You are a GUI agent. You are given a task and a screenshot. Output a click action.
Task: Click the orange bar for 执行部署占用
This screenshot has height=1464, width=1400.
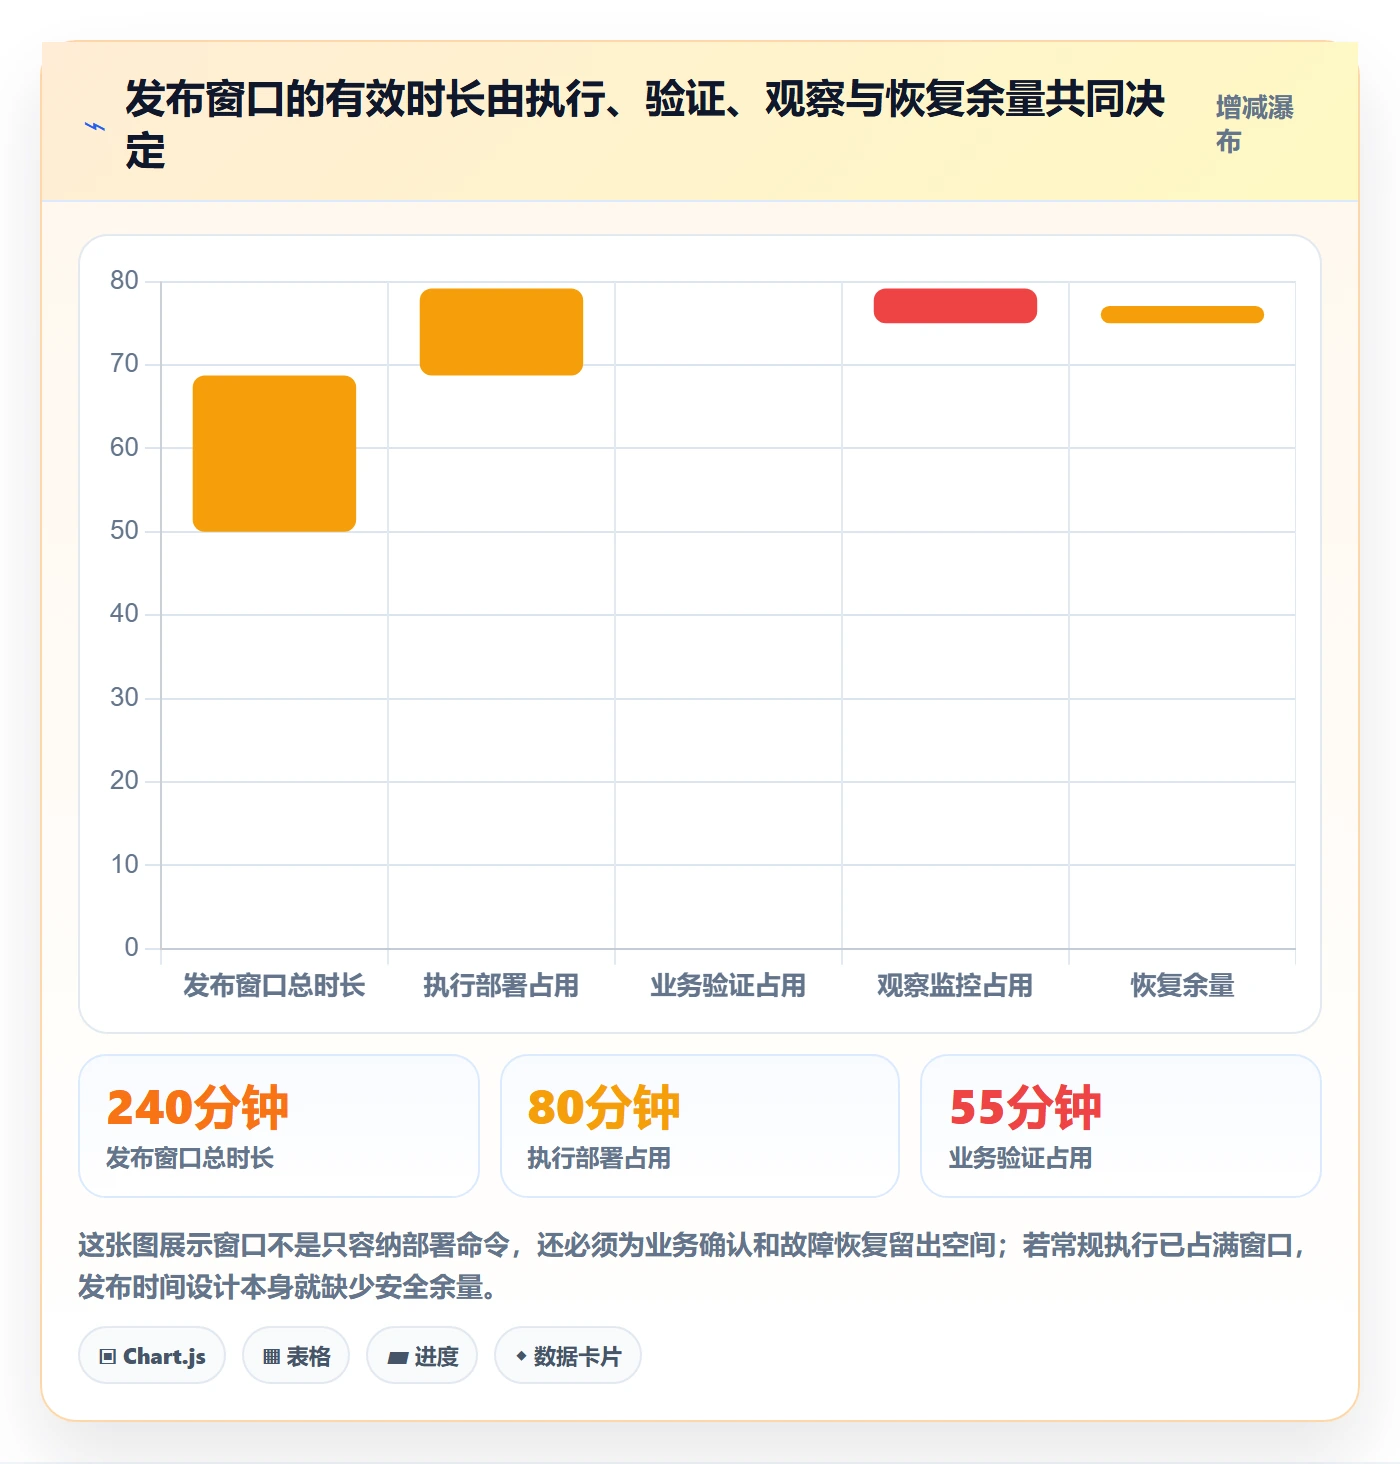click(x=501, y=332)
